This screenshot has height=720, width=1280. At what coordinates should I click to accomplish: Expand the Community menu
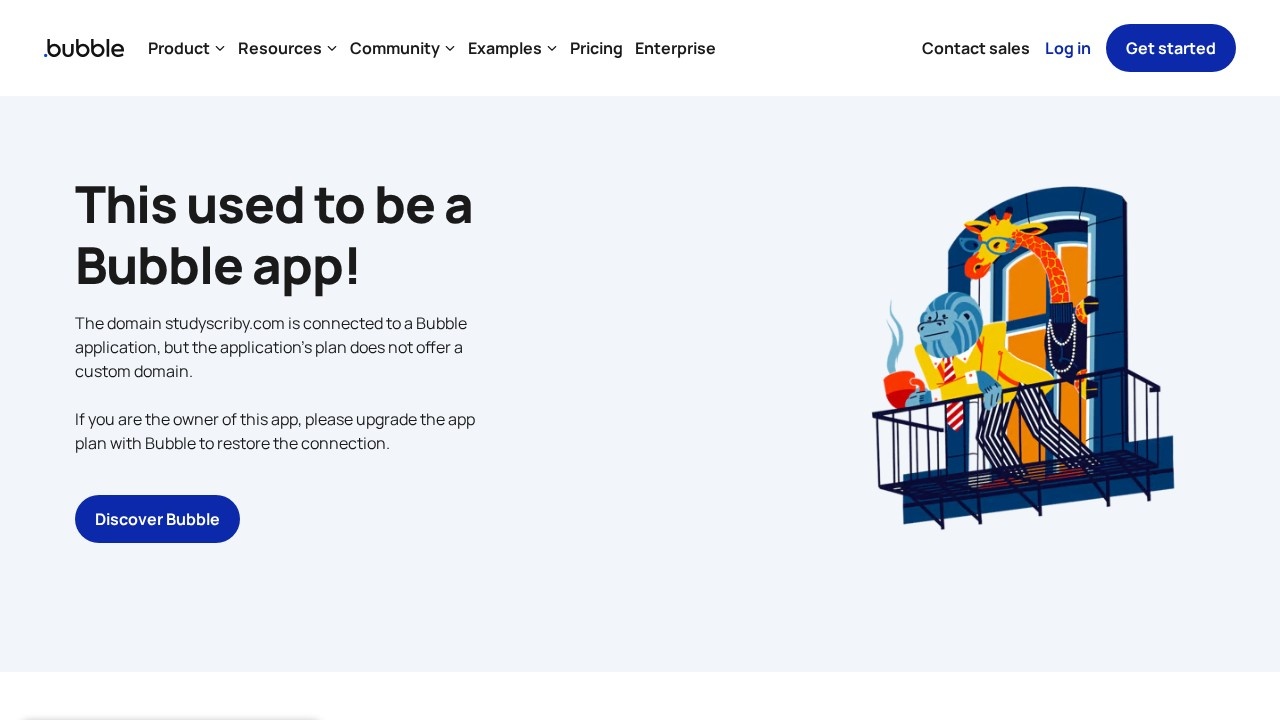[403, 48]
